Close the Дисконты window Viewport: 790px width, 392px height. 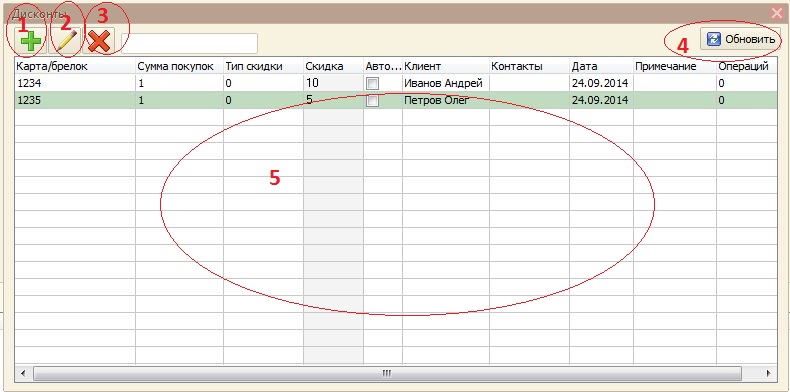(777, 14)
